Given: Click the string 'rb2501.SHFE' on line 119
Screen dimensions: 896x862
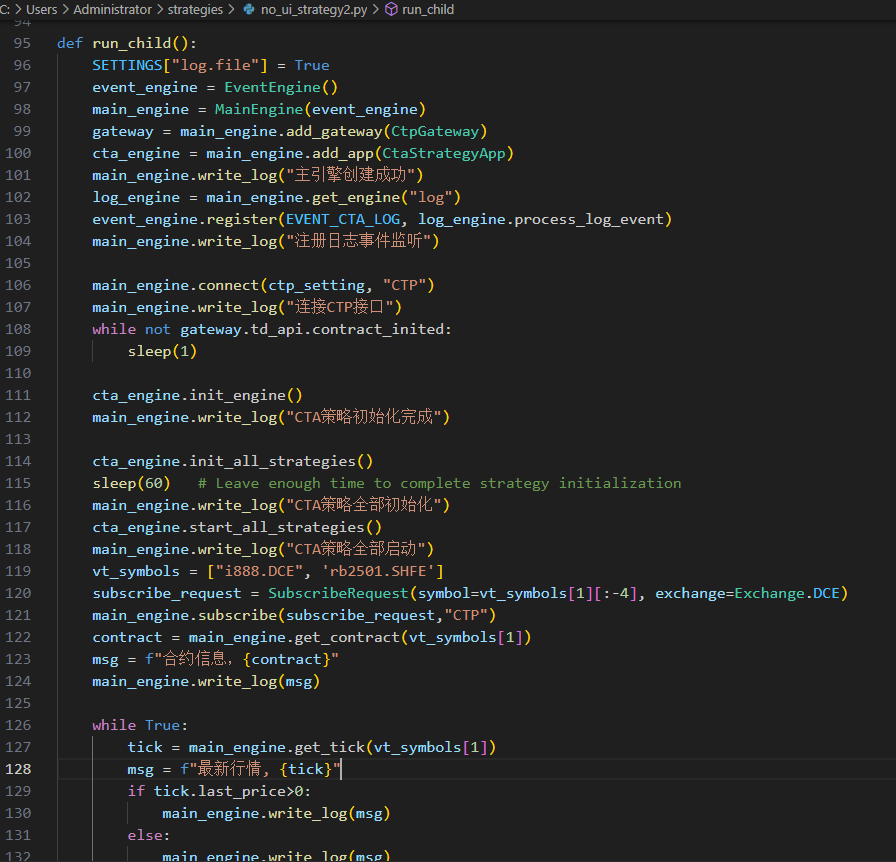Looking at the screenshot, I should [x=378, y=572].
